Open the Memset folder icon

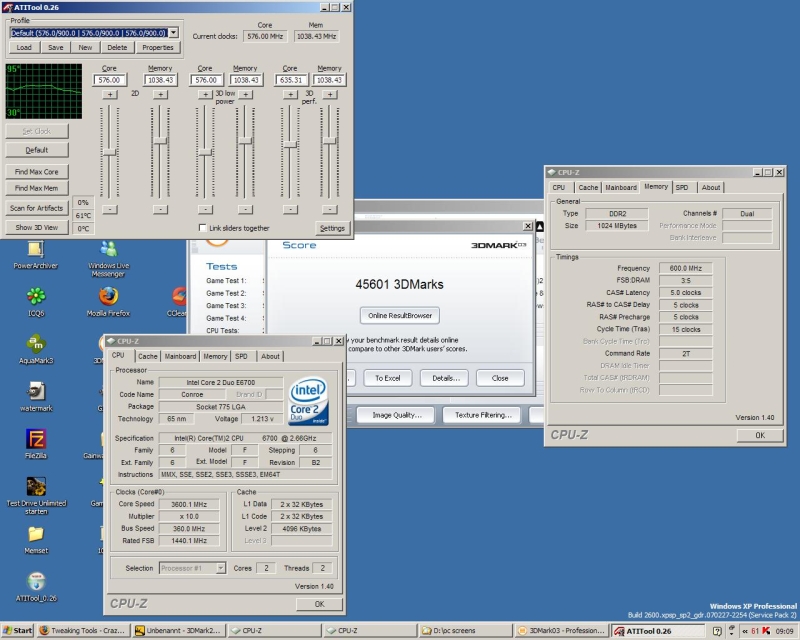click(x=36, y=538)
